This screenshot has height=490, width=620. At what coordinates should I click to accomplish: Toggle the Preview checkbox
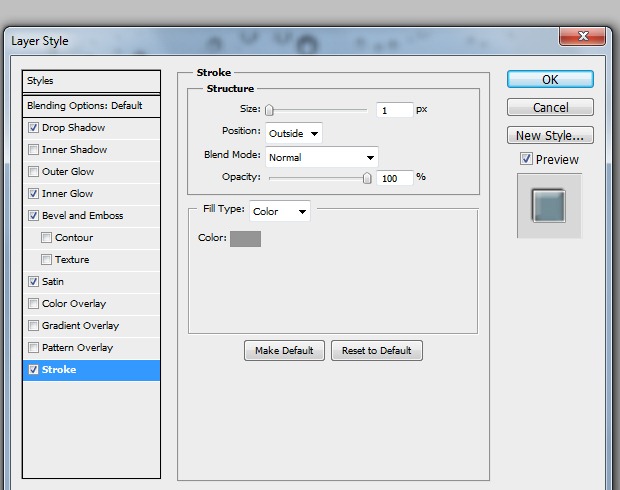click(526, 159)
